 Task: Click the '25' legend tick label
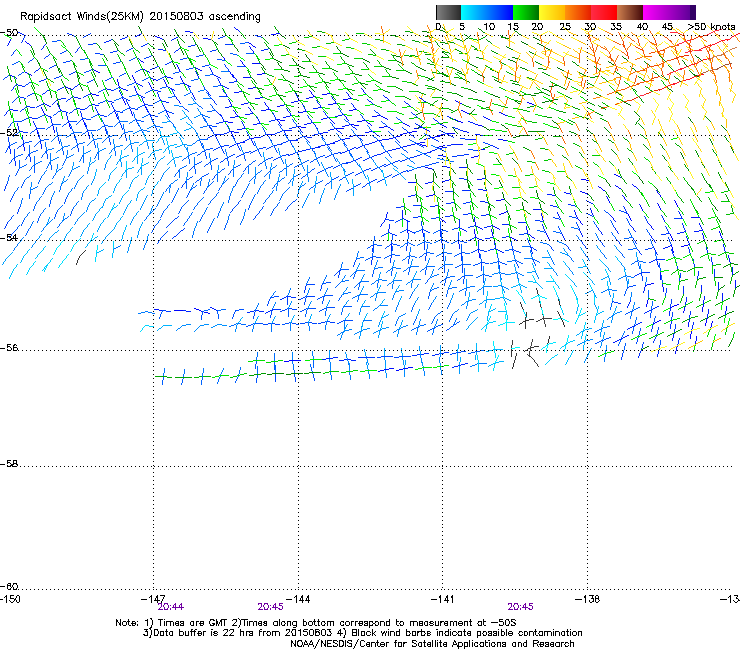565,27
